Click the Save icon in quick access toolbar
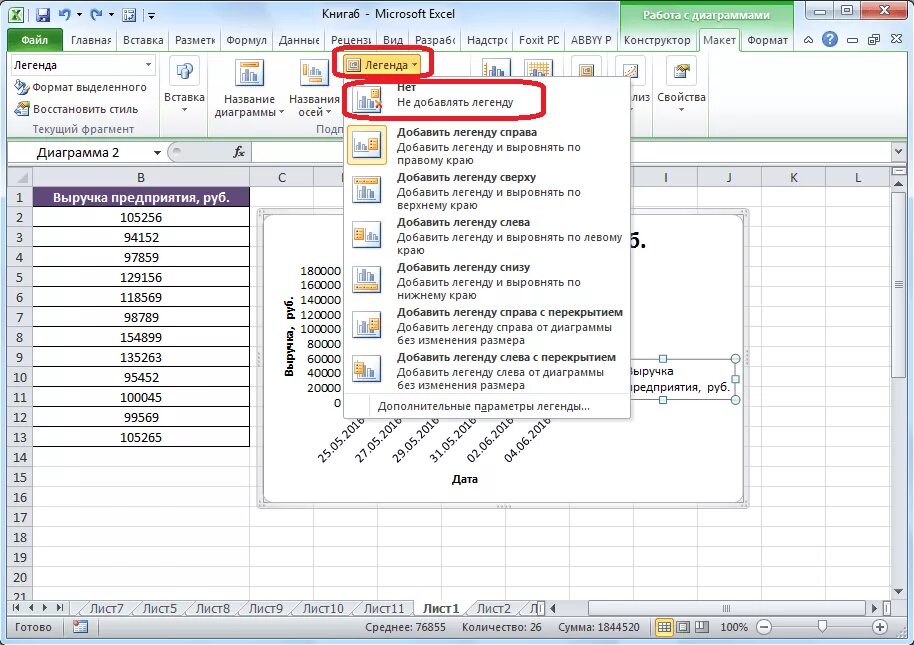 [x=43, y=15]
